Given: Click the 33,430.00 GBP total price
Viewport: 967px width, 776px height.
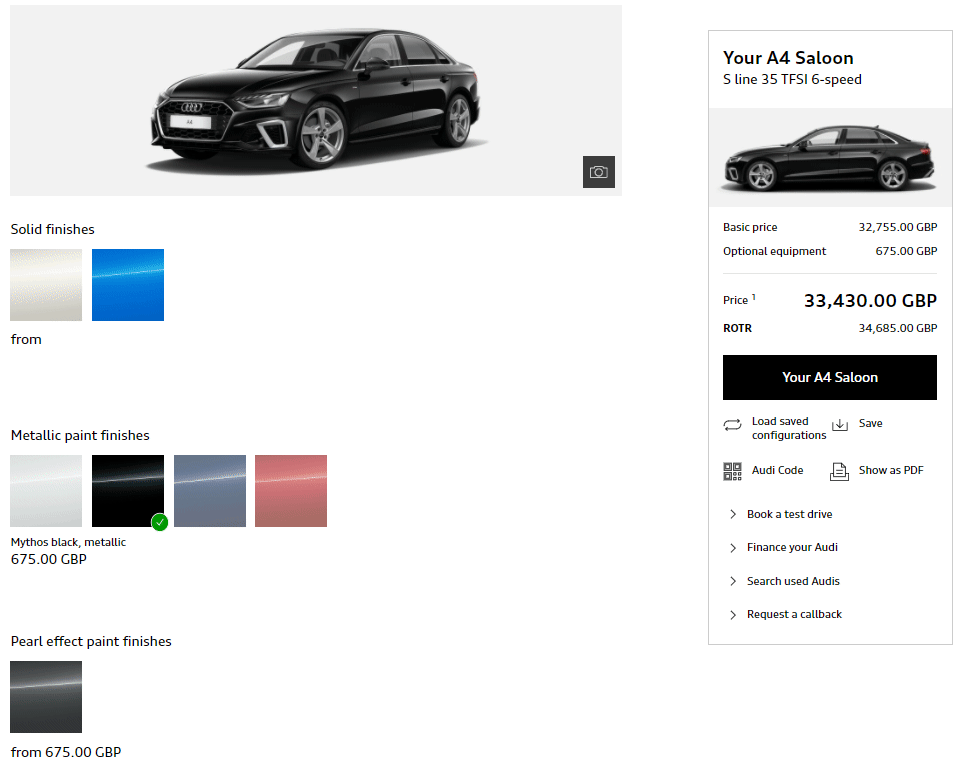Looking at the screenshot, I should (x=870, y=301).
